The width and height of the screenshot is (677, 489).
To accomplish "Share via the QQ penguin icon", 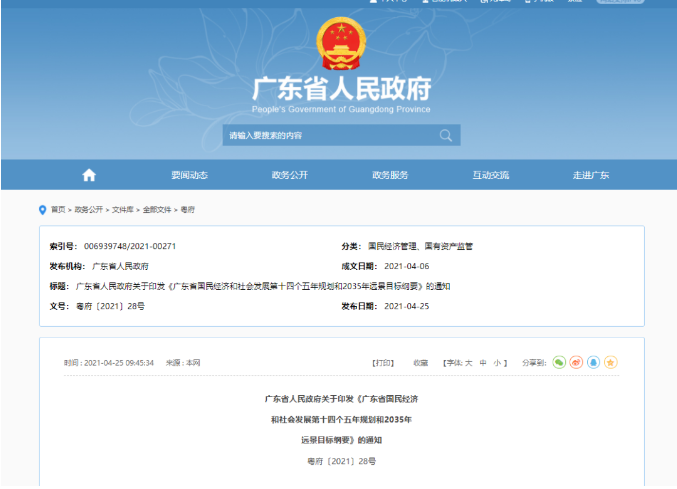I will tap(593, 362).
